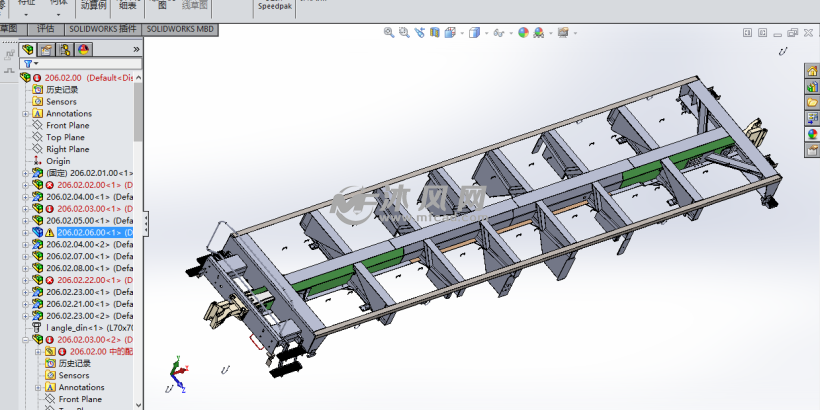Switch to DisplayManager tab
The width and height of the screenshot is (820, 410).
pos(83,50)
